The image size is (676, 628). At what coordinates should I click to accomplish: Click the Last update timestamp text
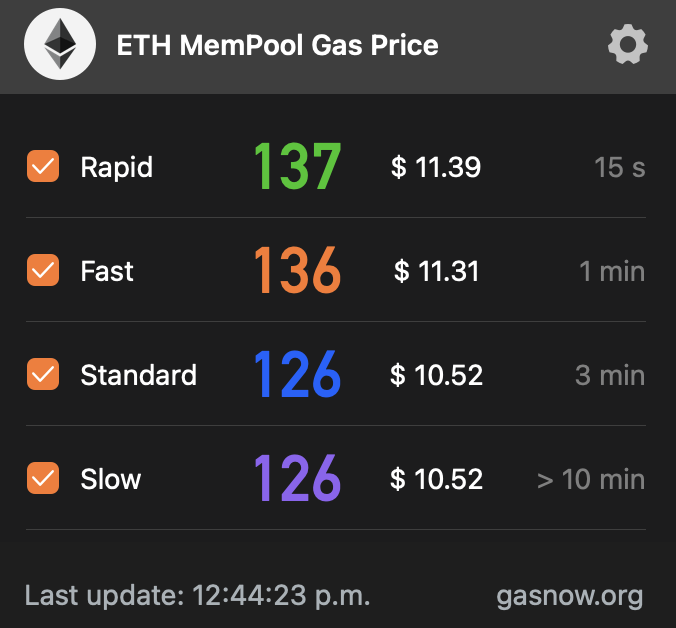(x=198, y=596)
